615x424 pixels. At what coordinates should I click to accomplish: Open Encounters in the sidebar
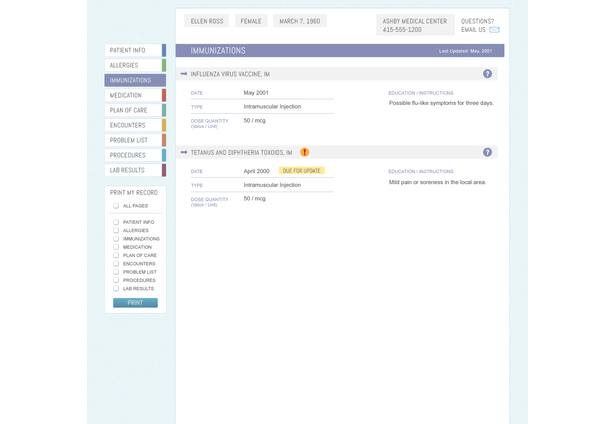coord(135,125)
